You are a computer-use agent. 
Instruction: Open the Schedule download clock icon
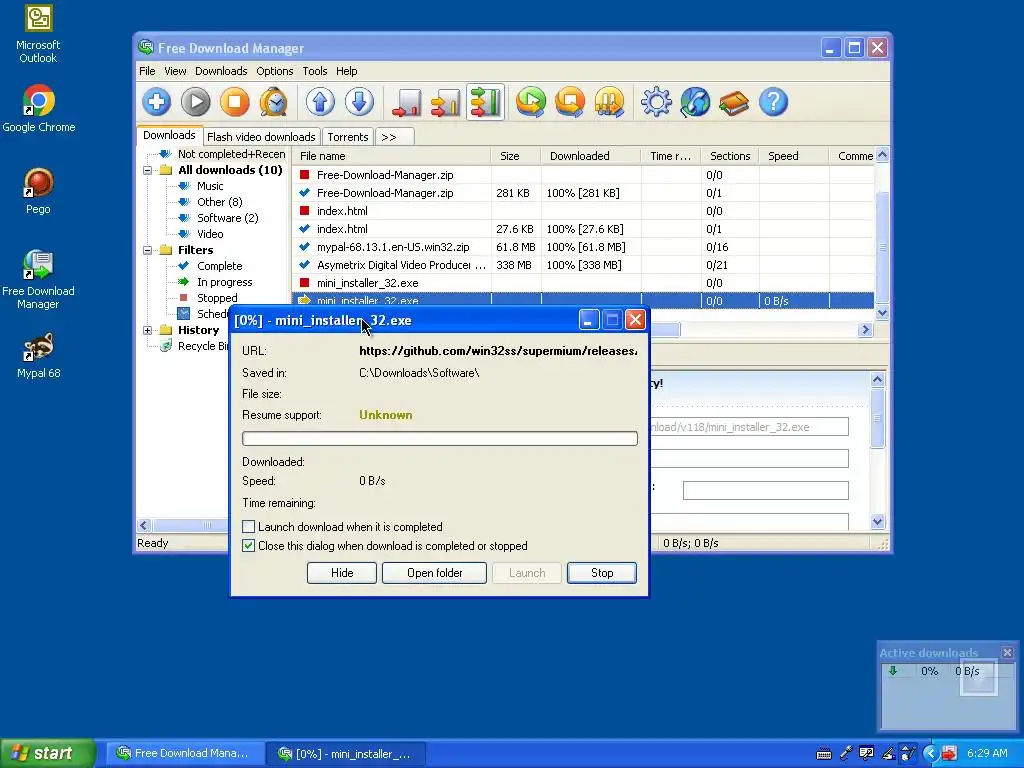coord(274,103)
